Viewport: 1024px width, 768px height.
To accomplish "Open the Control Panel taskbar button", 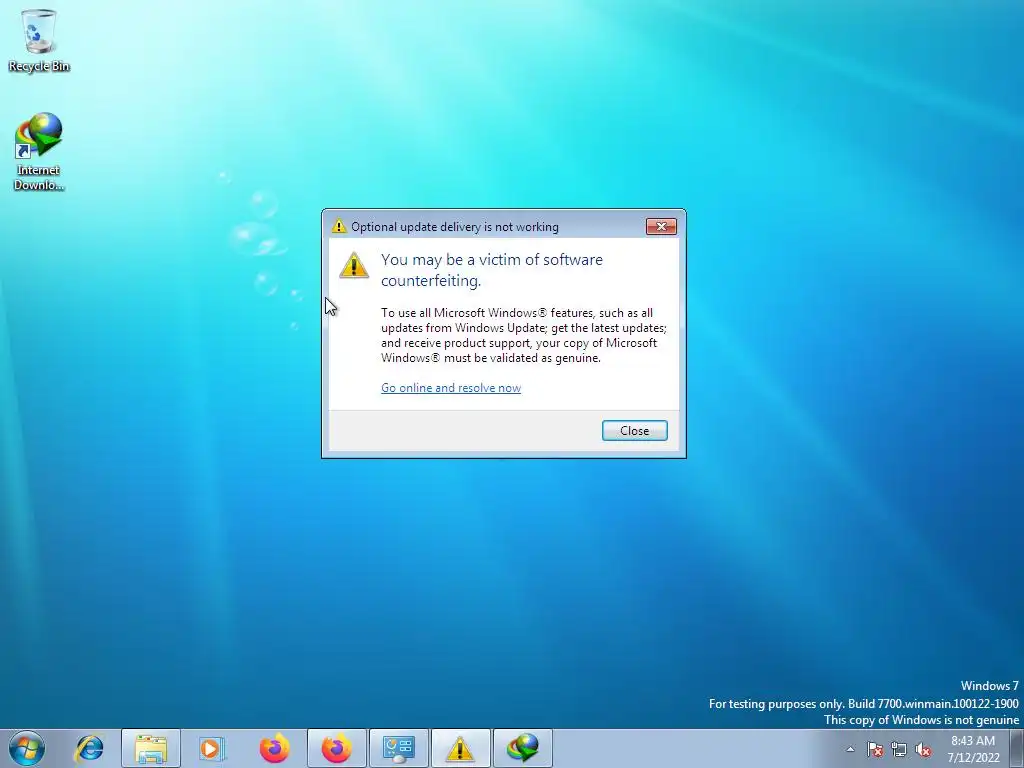I will pos(399,748).
